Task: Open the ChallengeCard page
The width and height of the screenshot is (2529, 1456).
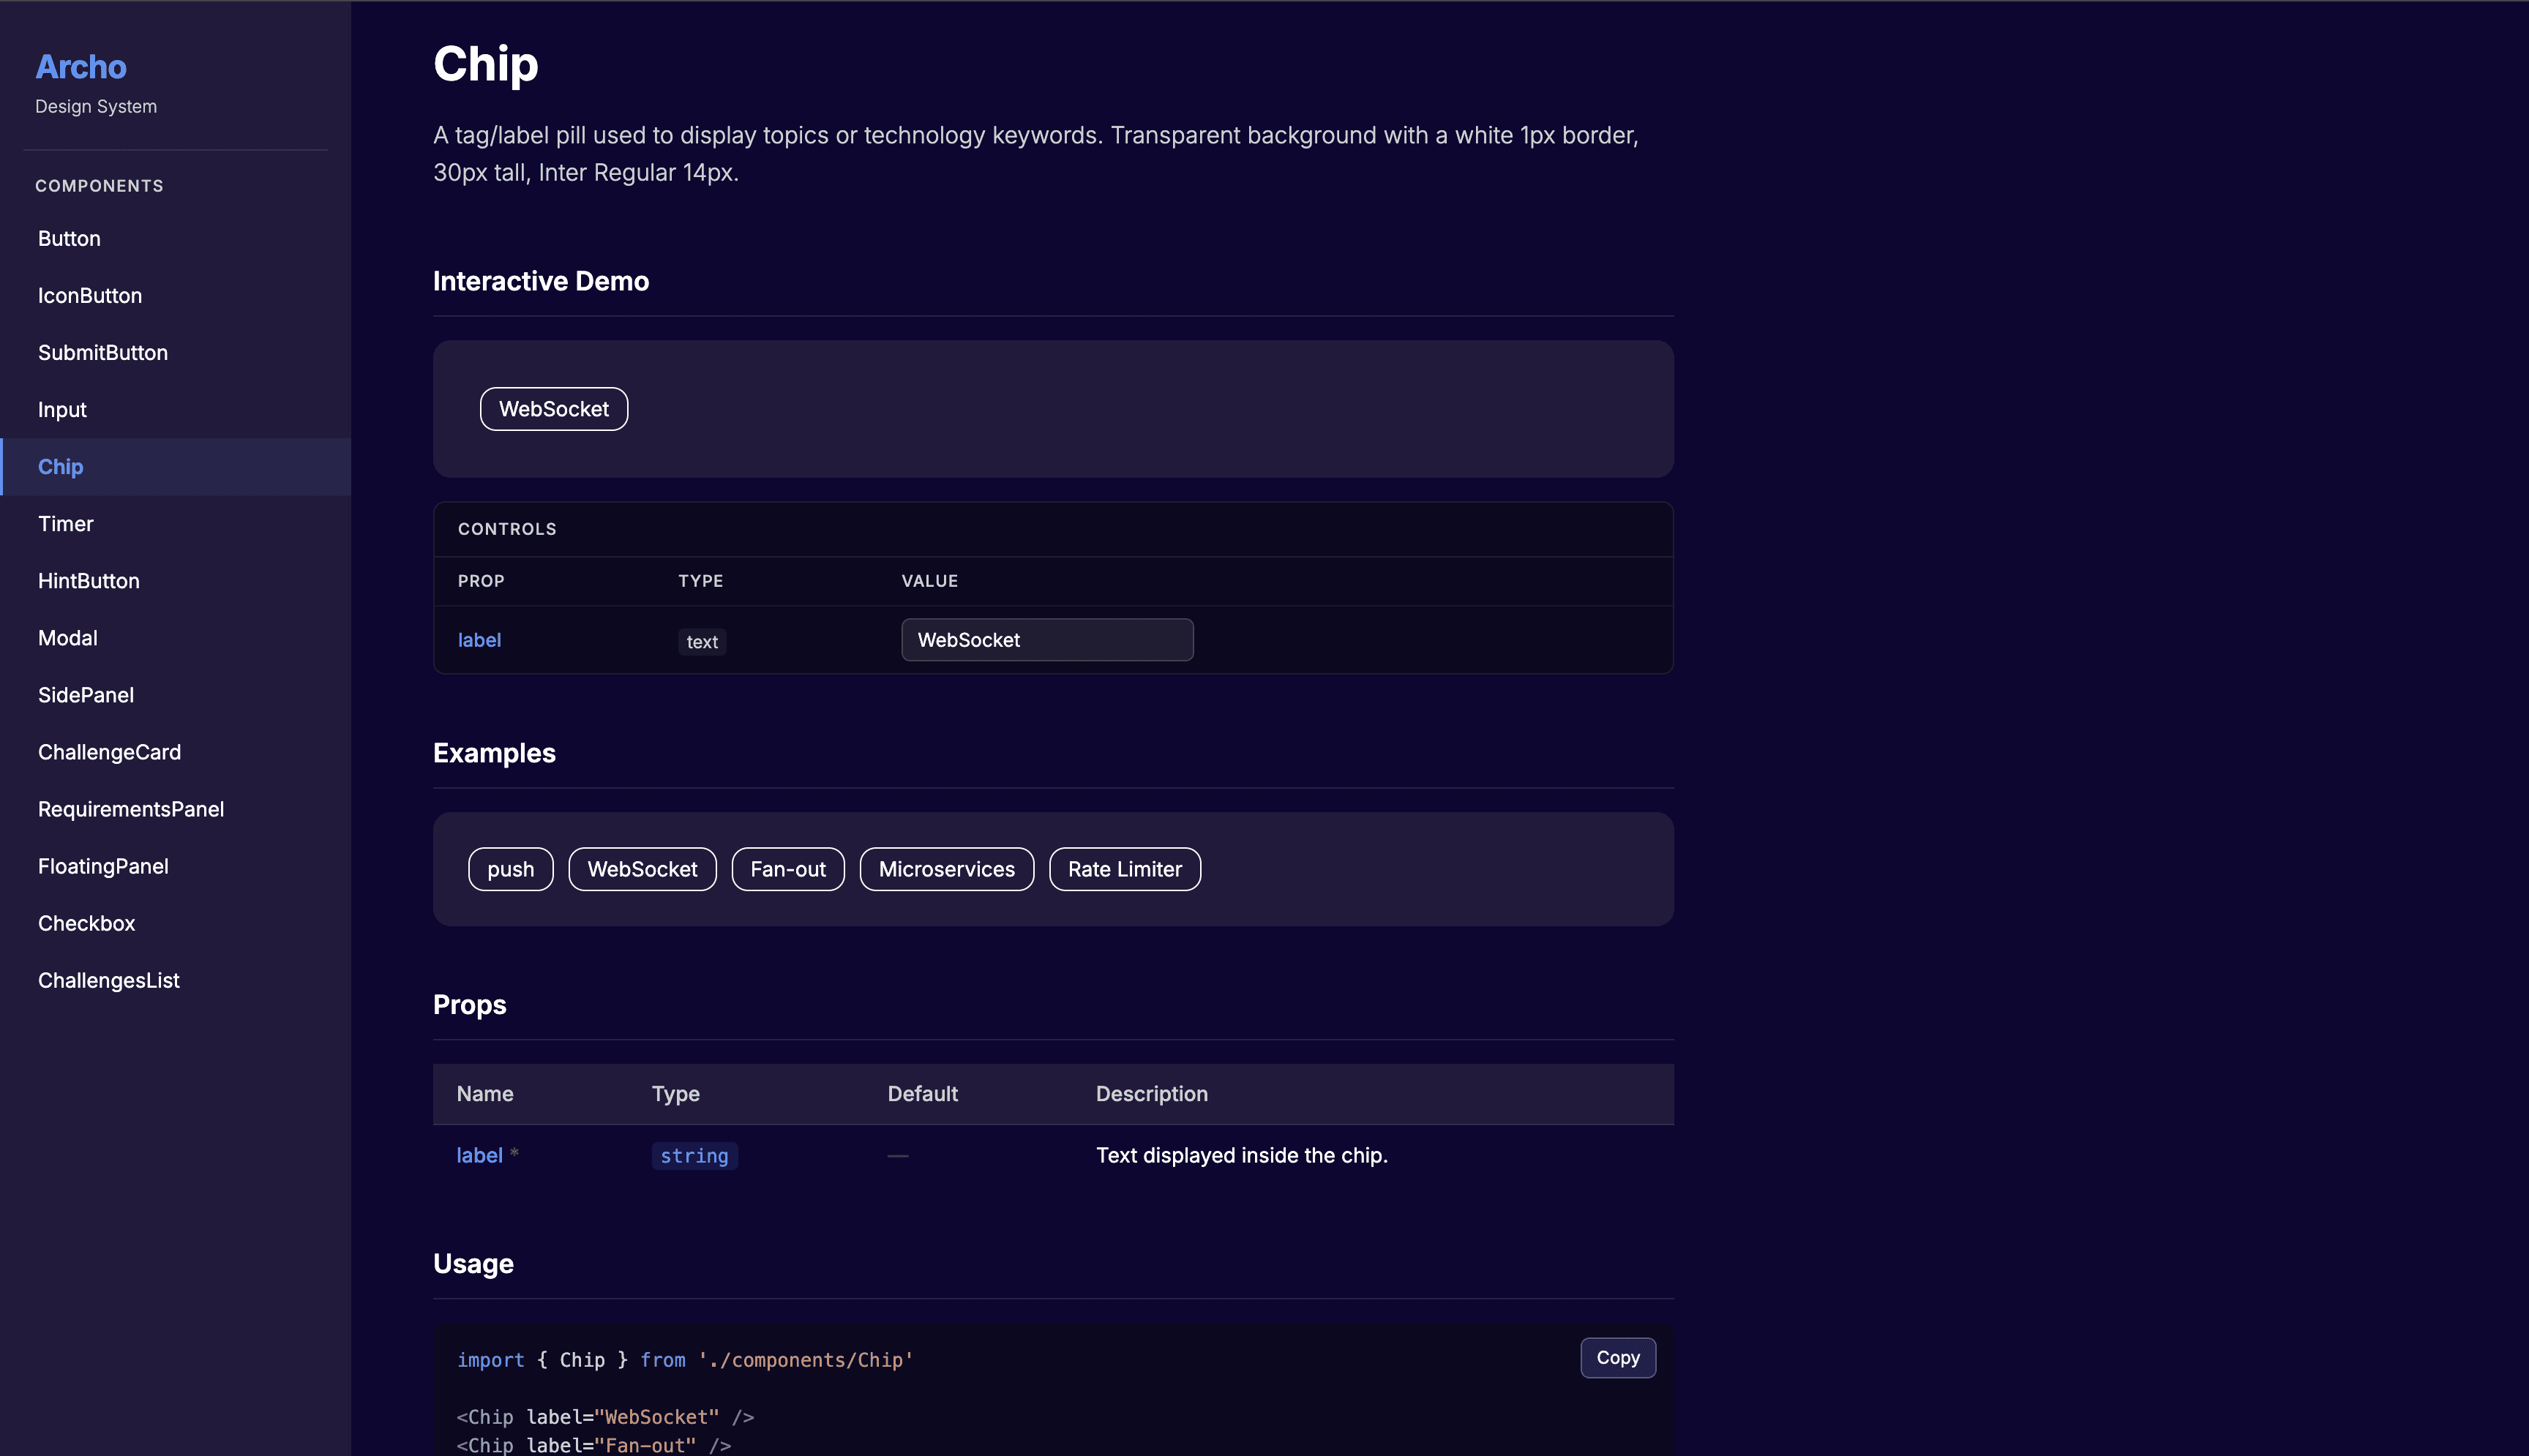Action: coord(110,752)
